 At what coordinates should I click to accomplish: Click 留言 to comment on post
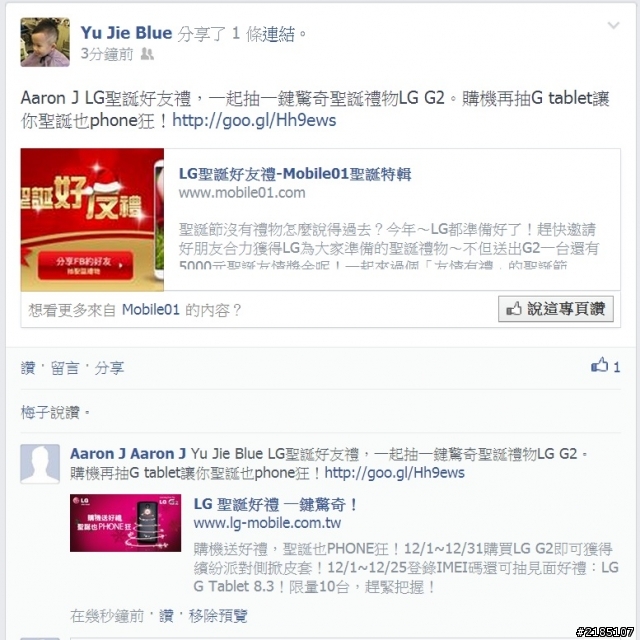(x=64, y=368)
